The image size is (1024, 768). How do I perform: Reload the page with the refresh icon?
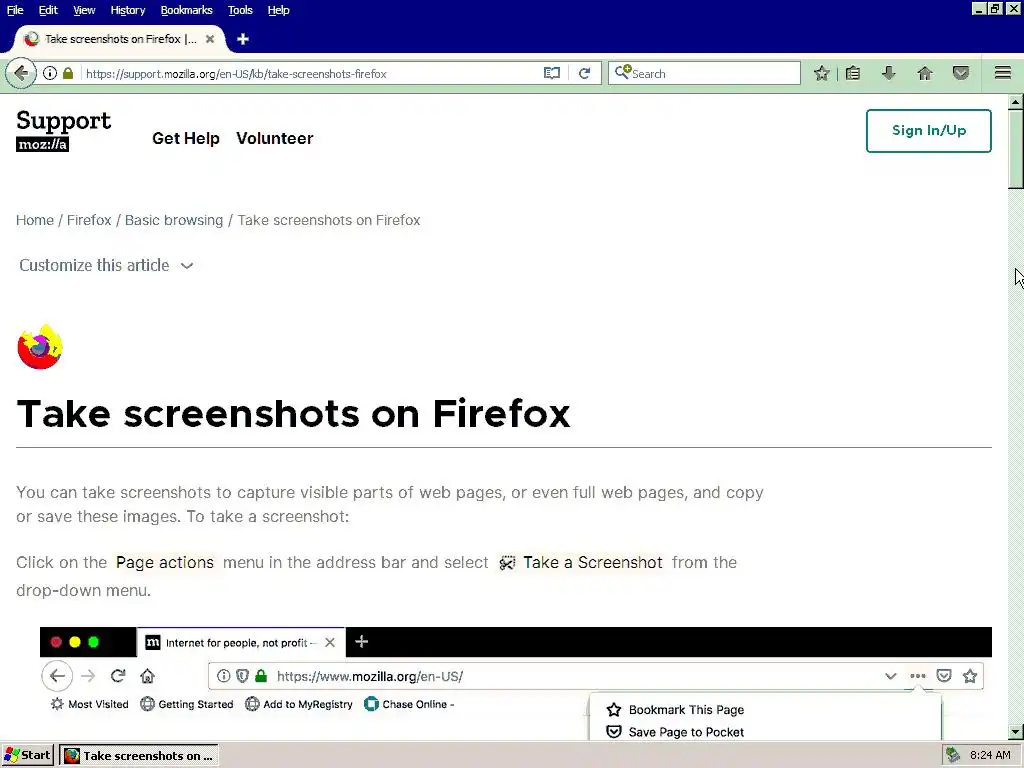[x=584, y=73]
